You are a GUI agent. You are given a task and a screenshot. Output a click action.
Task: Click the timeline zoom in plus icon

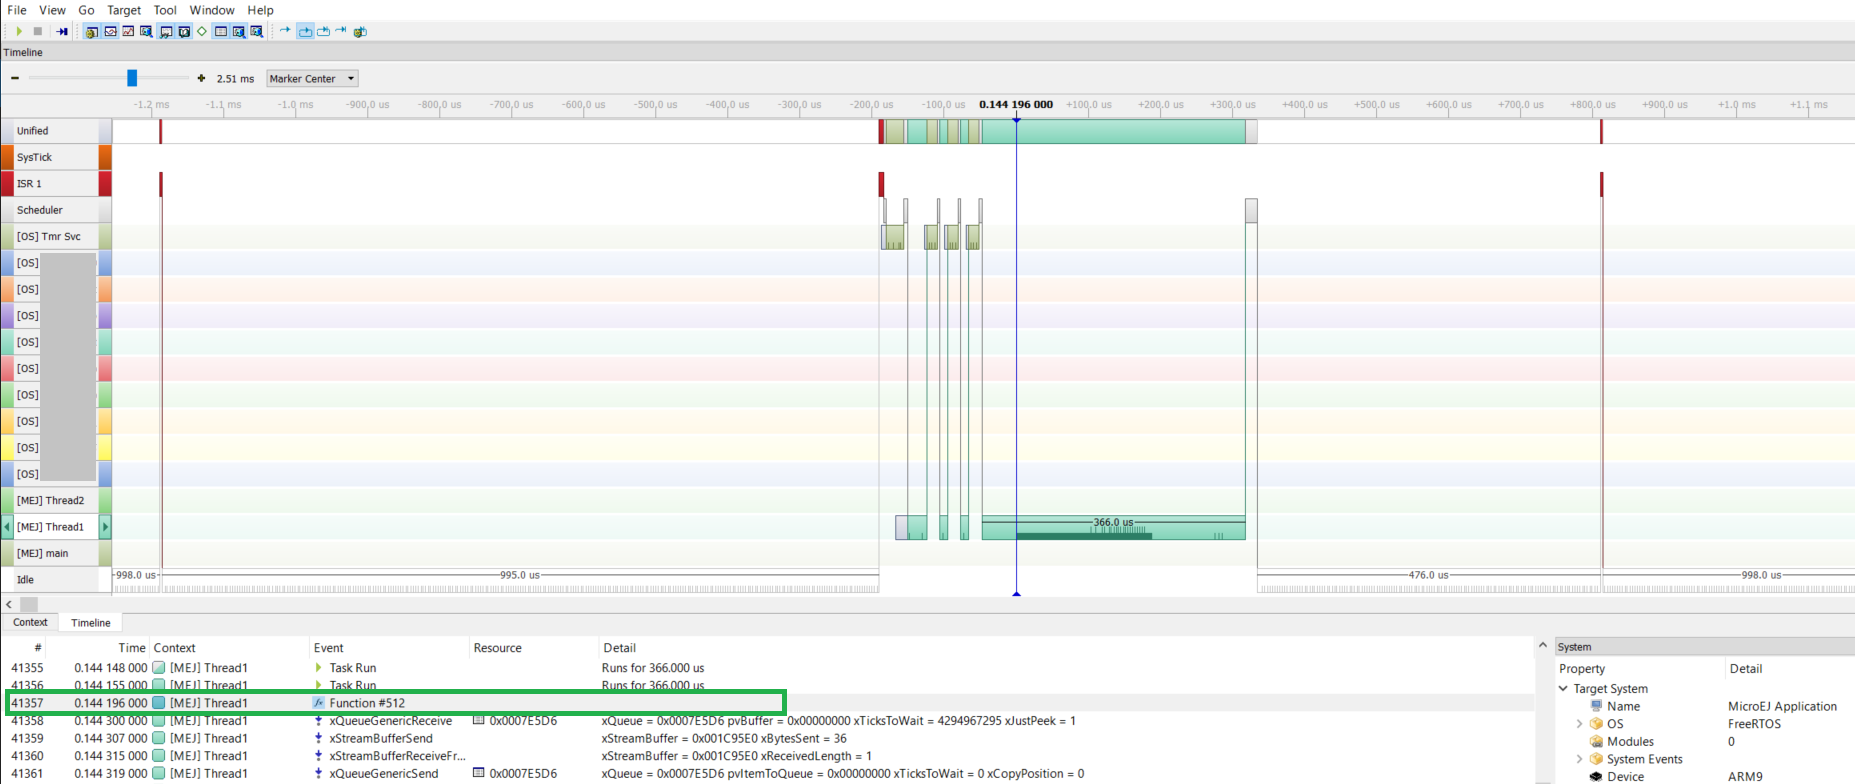[201, 78]
